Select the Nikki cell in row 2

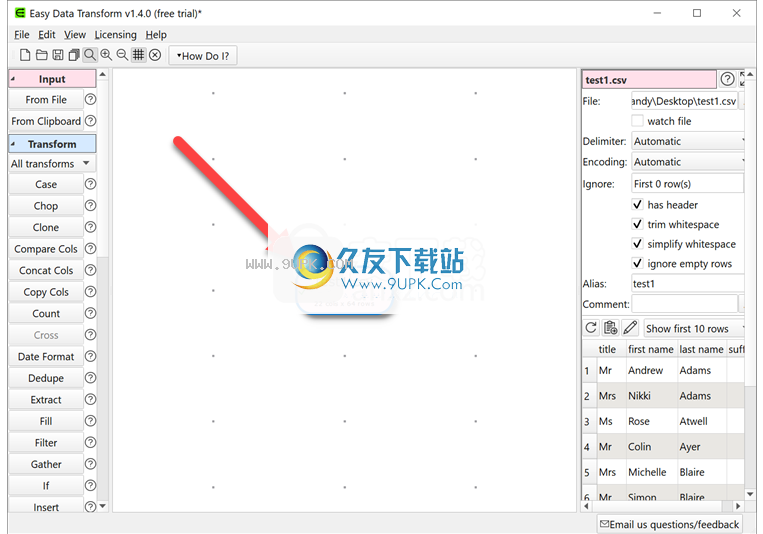tap(651, 395)
